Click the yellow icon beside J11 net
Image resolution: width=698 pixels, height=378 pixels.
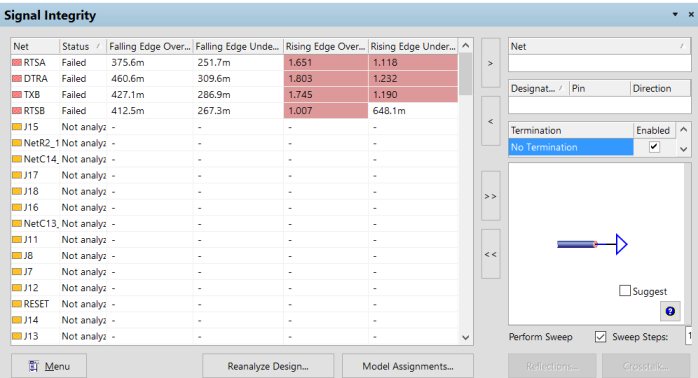(x=17, y=240)
